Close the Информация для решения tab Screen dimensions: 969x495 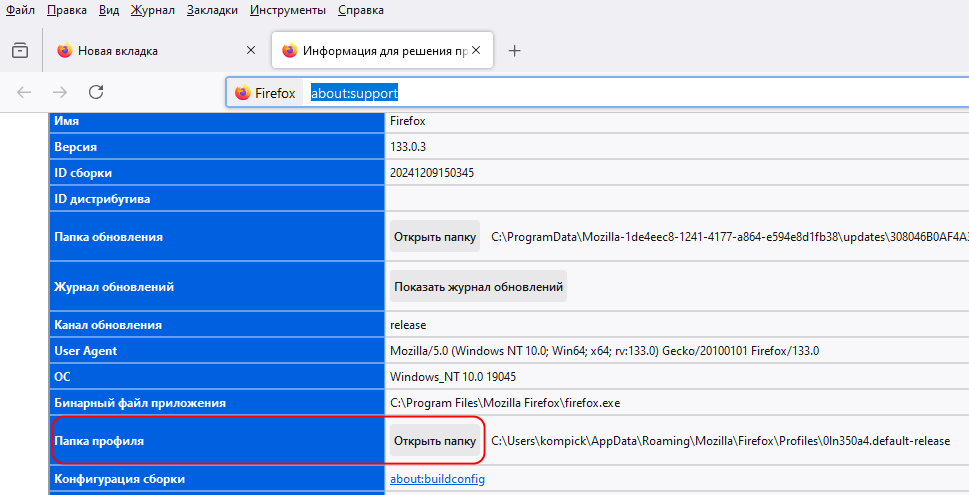click(x=476, y=50)
